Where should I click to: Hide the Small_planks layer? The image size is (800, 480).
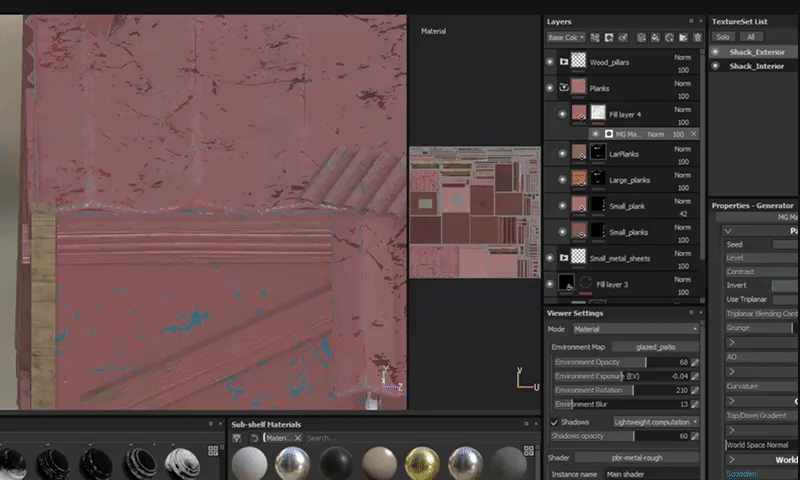pos(562,232)
